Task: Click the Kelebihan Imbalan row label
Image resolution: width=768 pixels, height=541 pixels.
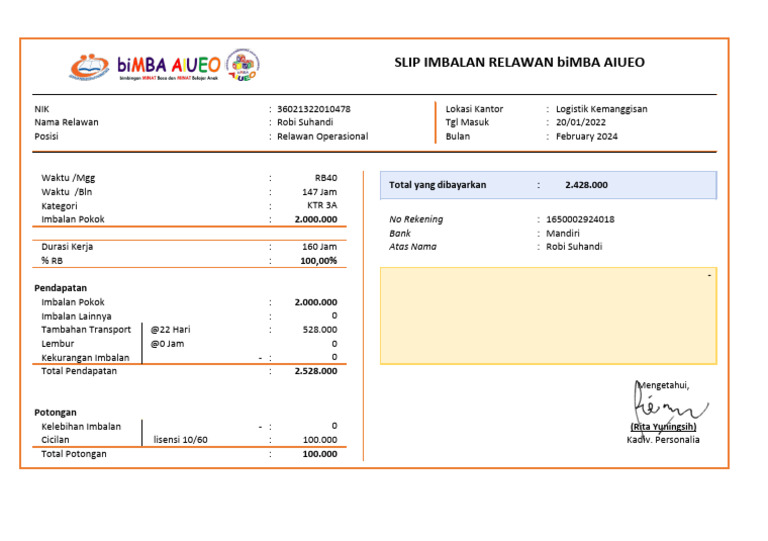Action: (x=81, y=426)
